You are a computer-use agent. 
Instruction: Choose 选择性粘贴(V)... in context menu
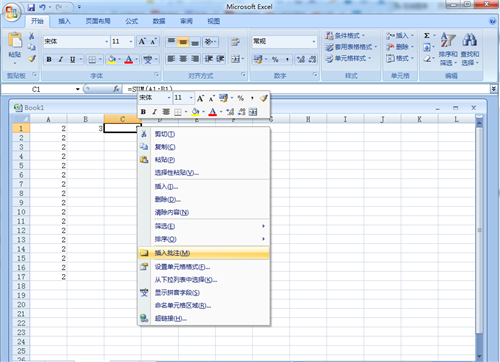click(x=203, y=173)
